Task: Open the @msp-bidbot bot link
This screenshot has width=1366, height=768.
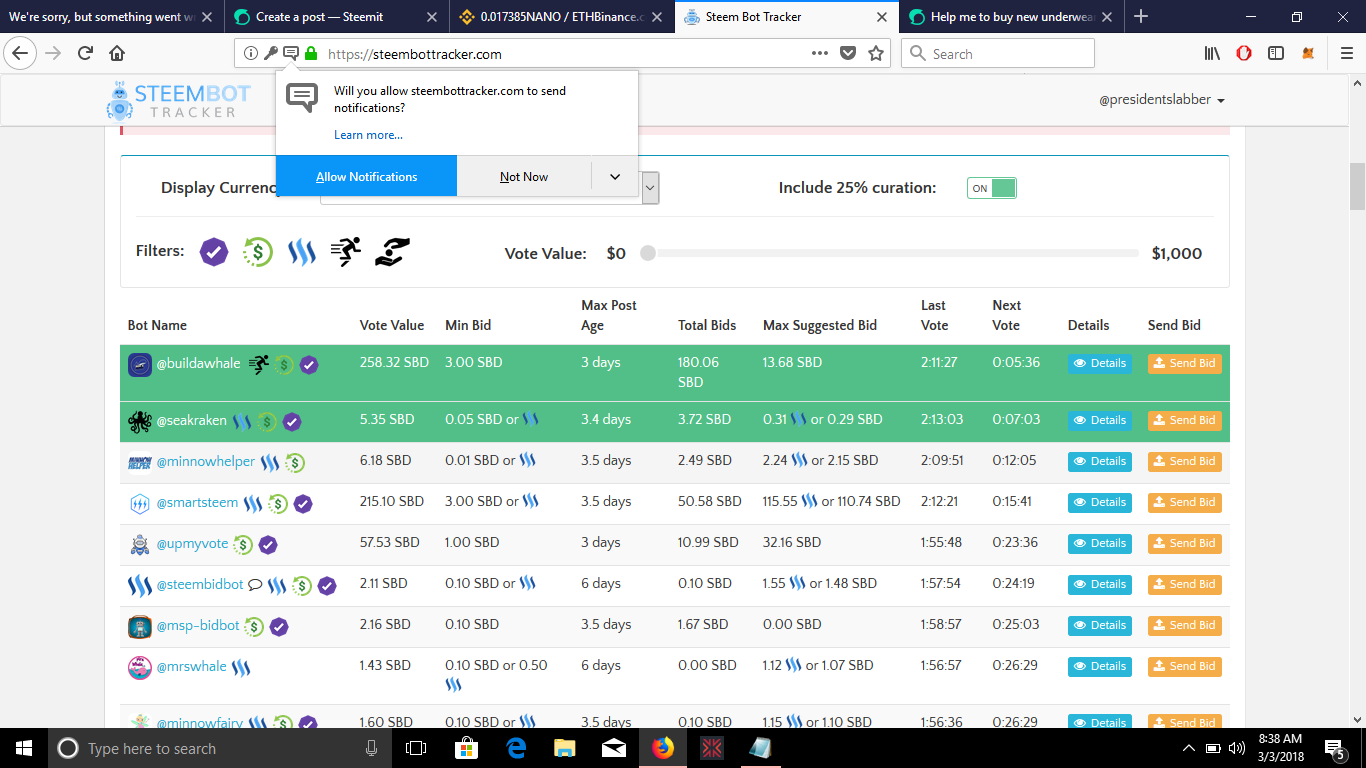Action: (x=198, y=625)
